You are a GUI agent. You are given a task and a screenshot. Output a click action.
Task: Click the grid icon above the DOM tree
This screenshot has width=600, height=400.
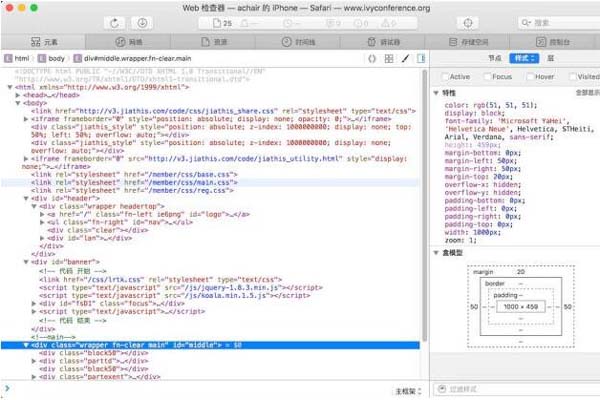[x=389, y=59]
